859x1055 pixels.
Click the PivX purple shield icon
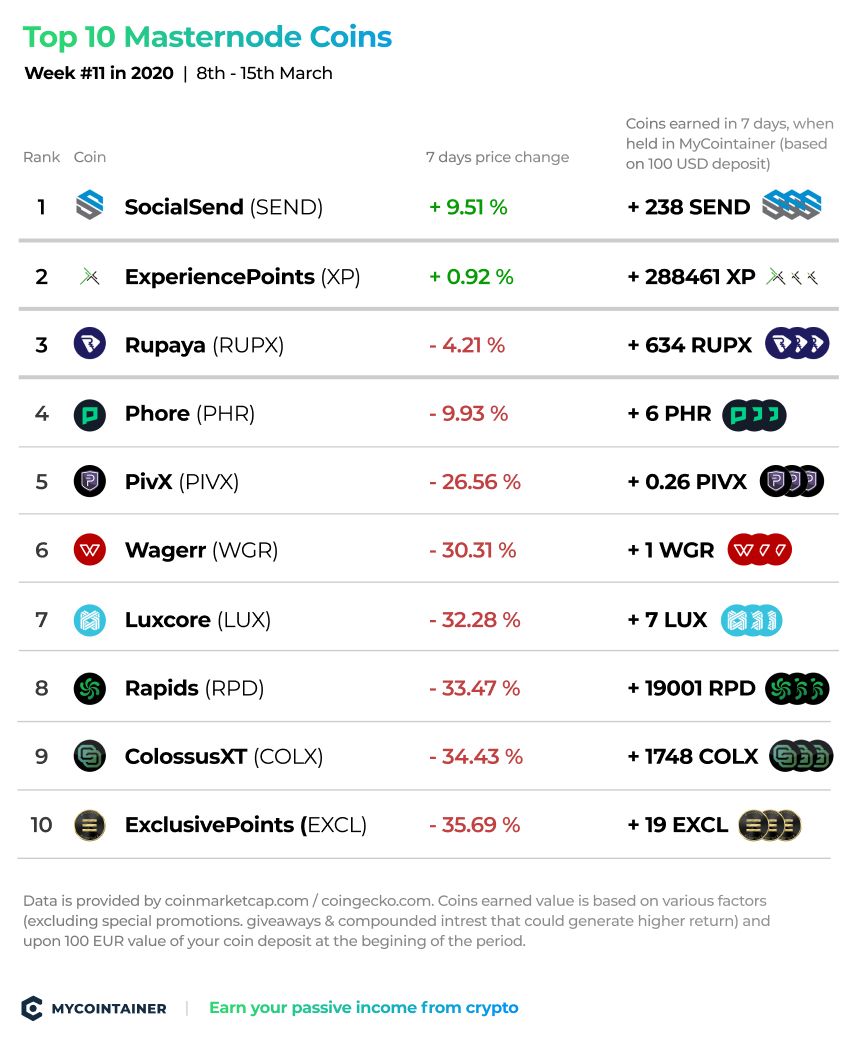pos(89,481)
